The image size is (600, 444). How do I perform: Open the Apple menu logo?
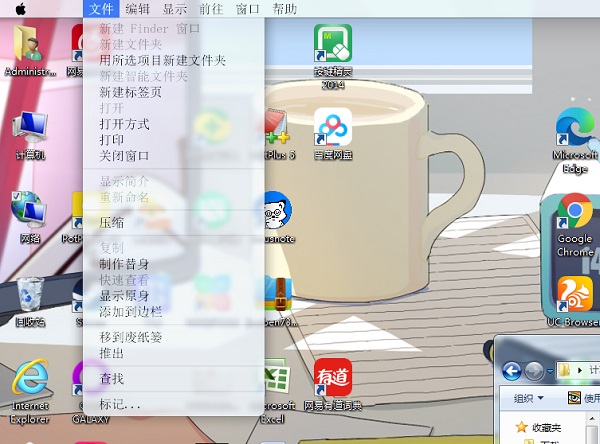point(21,8)
